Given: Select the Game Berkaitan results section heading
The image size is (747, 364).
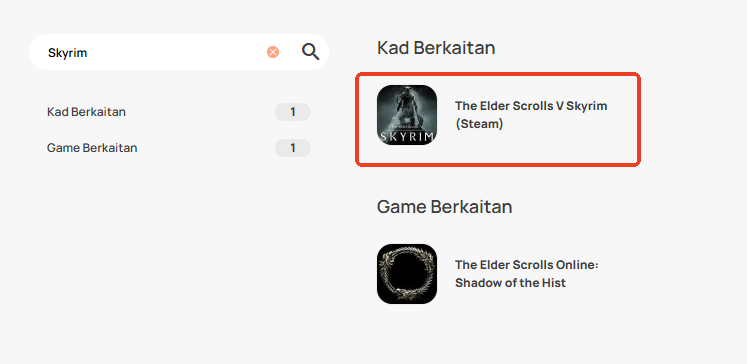Looking at the screenshot, I should click(x=444, y=207).
